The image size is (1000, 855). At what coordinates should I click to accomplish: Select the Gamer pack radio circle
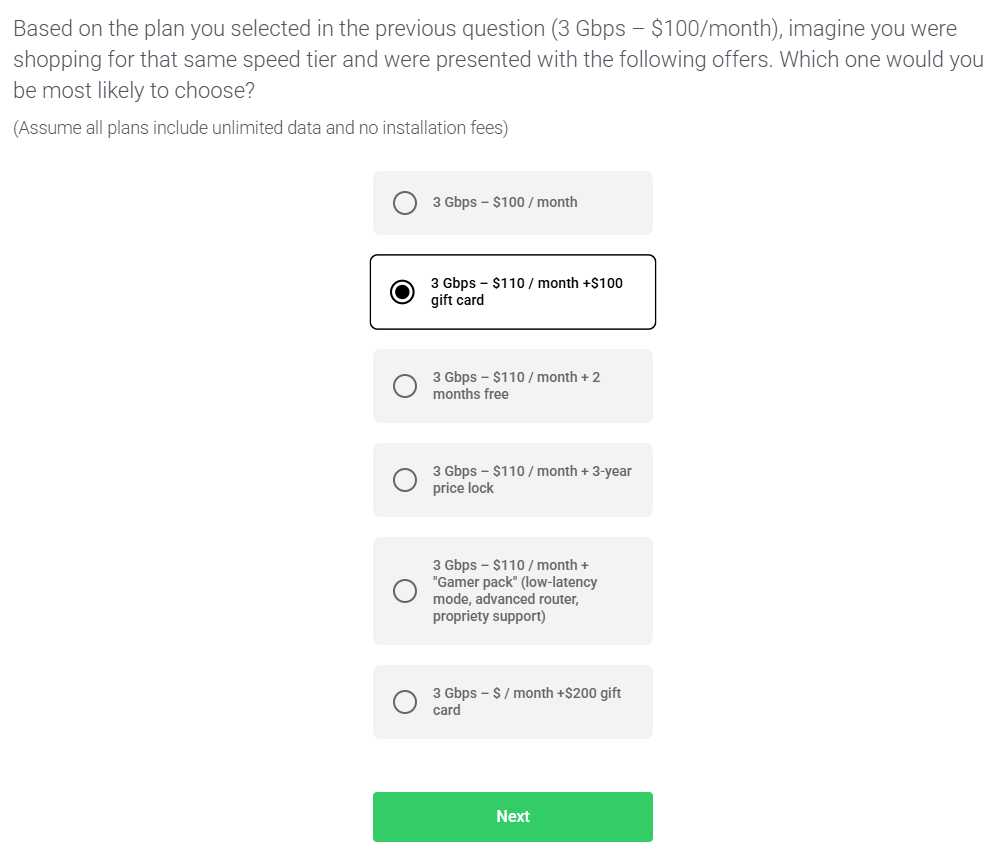[404, 591]
